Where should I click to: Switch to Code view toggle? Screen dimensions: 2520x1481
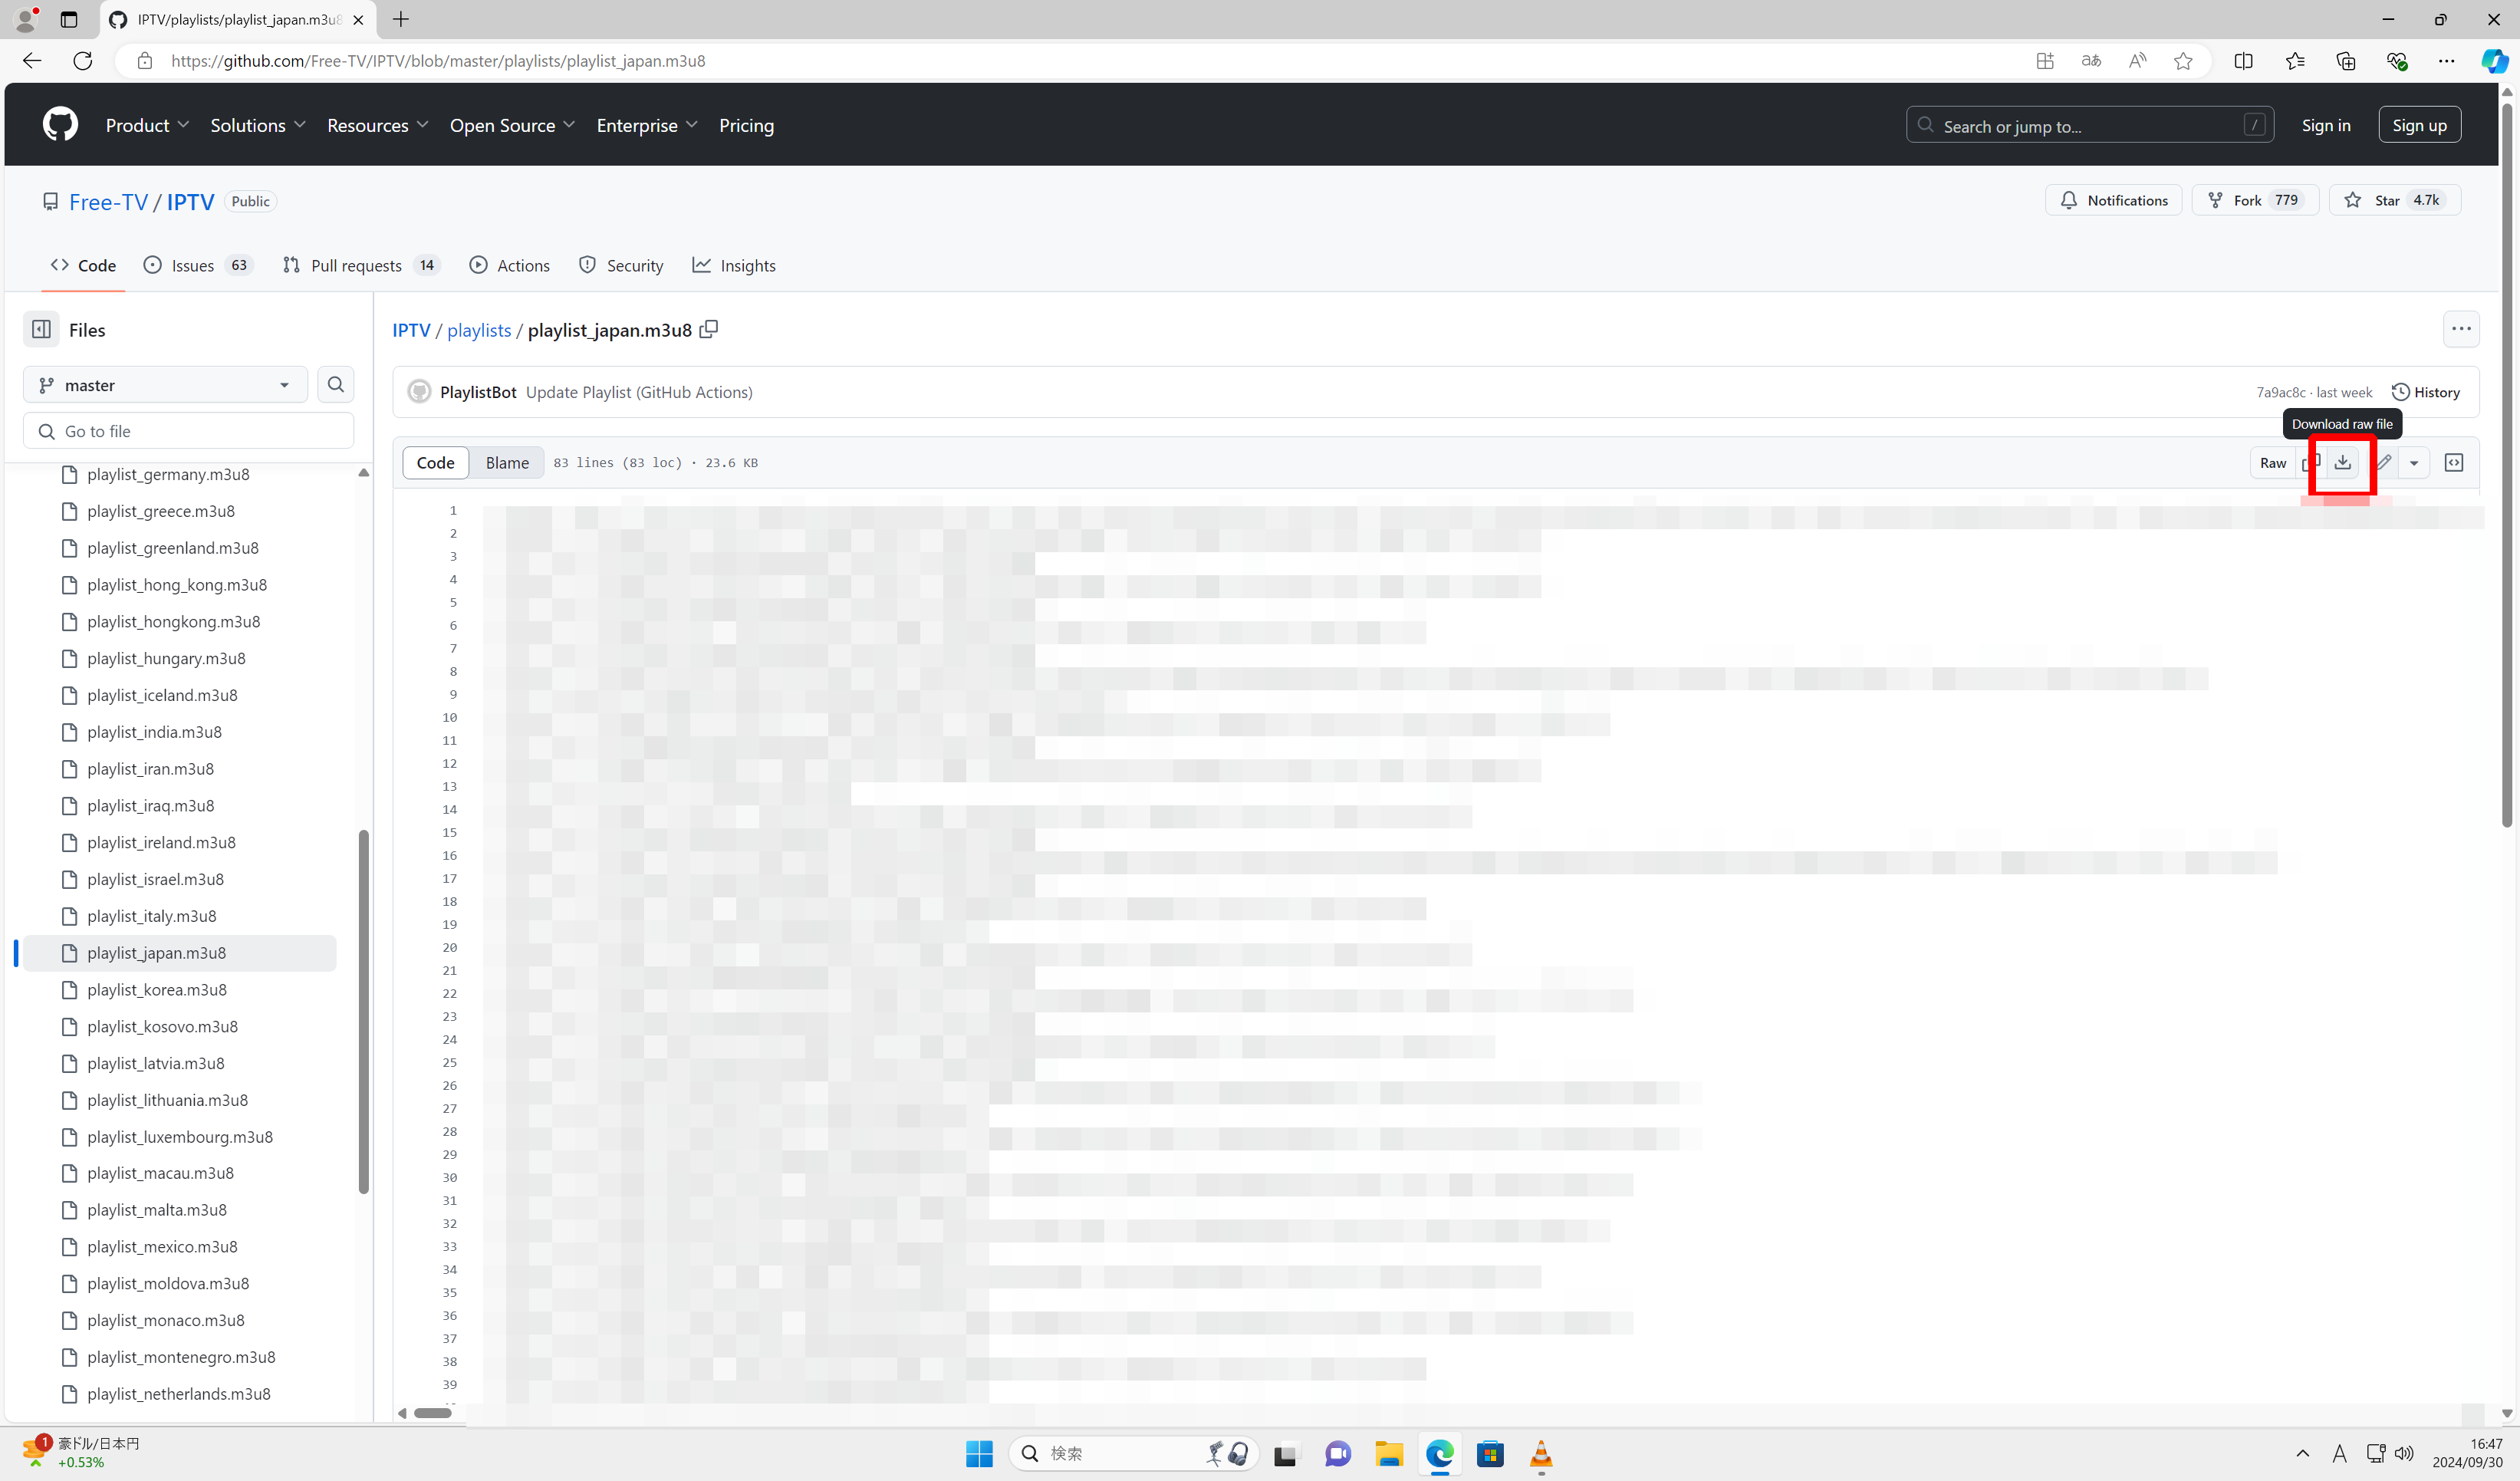(x=435, y=462)
